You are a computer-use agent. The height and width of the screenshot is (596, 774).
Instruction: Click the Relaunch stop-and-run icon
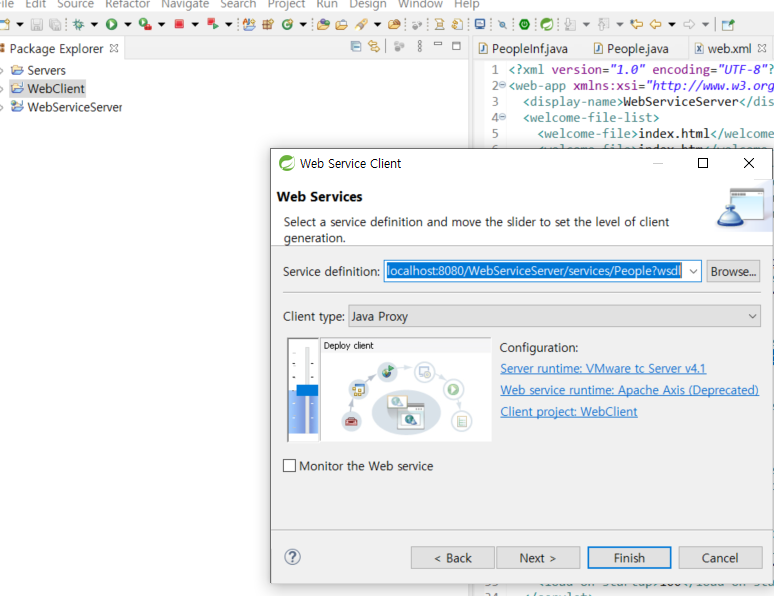tap(213, 24)
